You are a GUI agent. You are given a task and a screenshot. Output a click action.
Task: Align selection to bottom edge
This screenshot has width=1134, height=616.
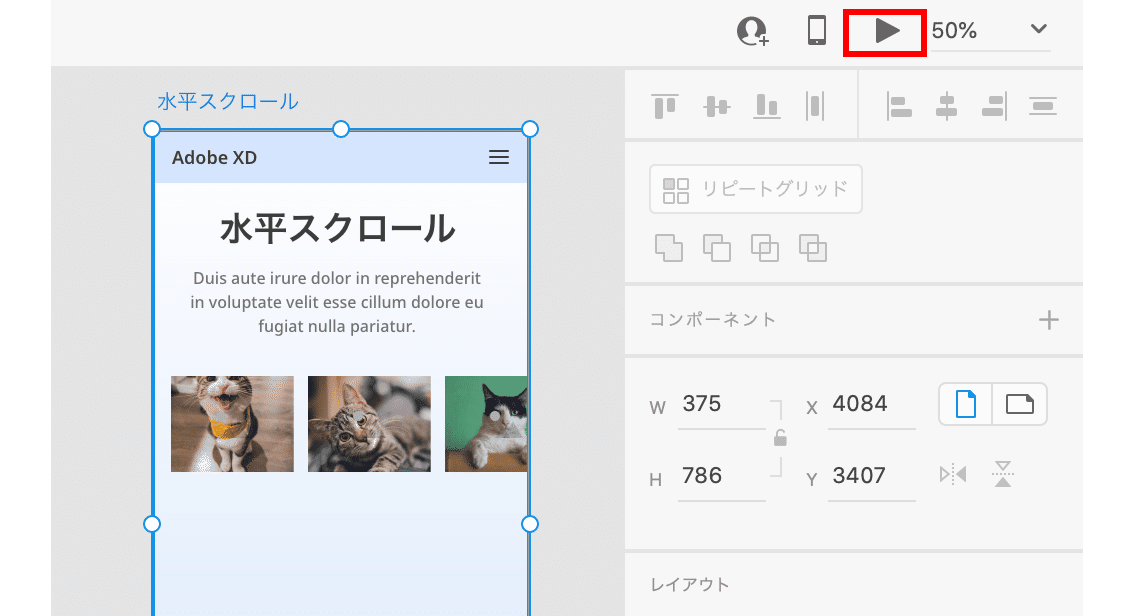[x=767, y=106]
